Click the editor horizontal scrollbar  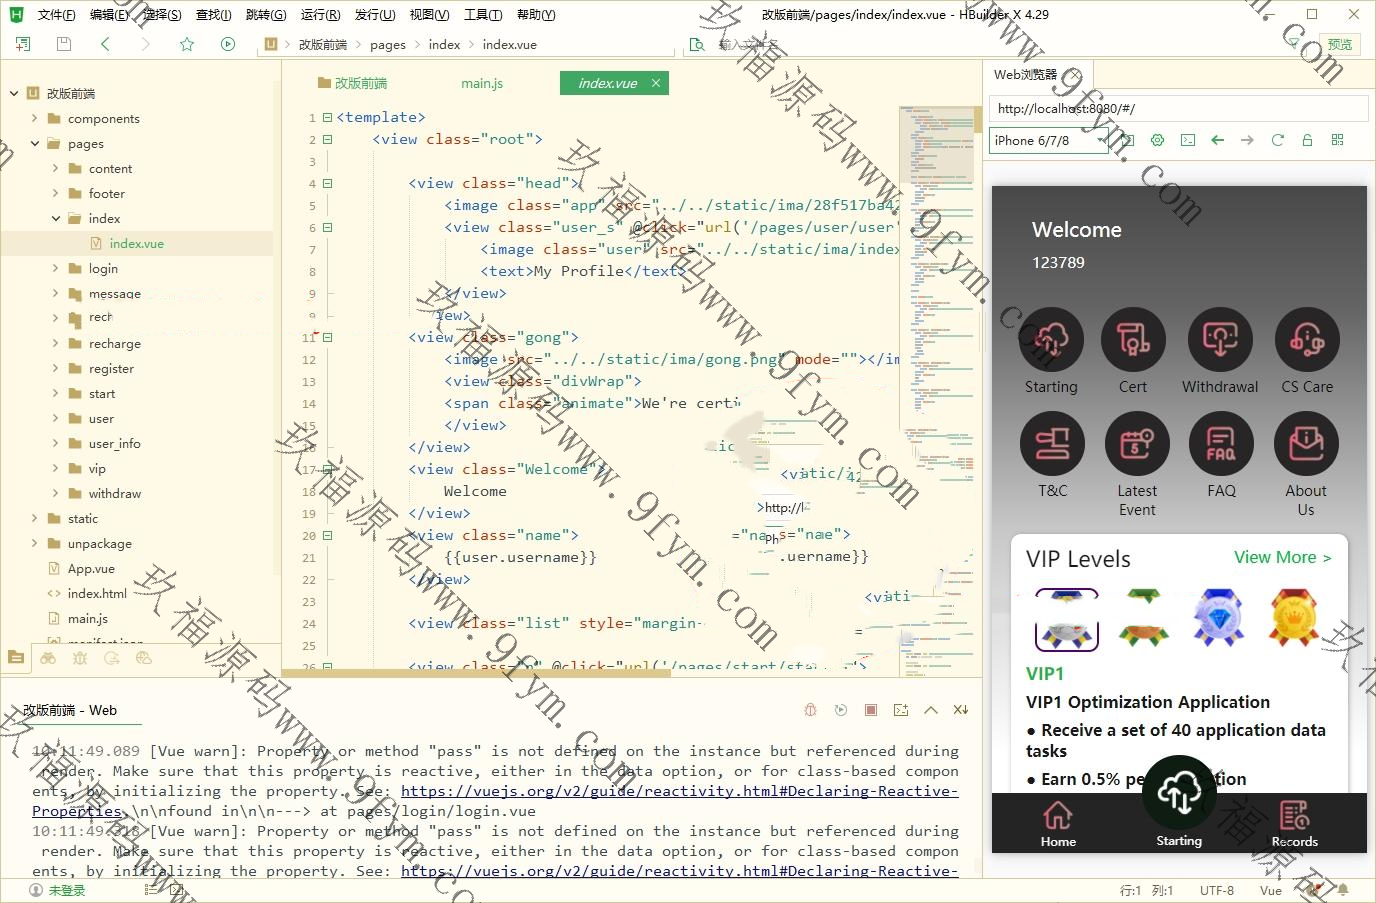[x=476, y=673]
